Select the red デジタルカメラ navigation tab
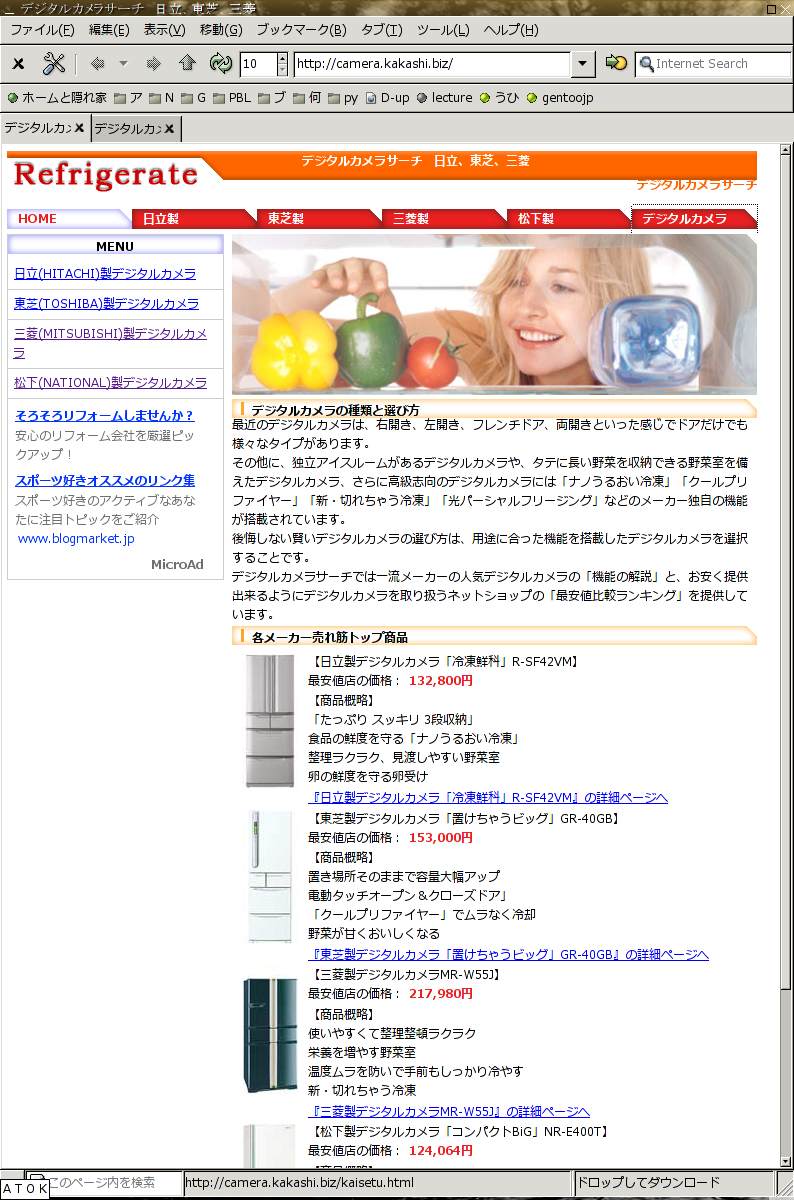 tap(694, 219)
